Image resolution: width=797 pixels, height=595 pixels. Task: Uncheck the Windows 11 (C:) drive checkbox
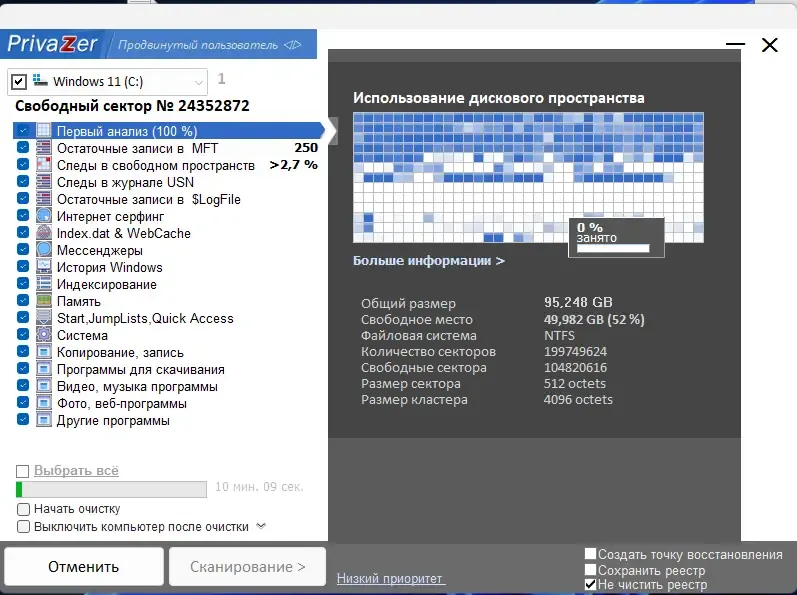click(x=19, y=81)
